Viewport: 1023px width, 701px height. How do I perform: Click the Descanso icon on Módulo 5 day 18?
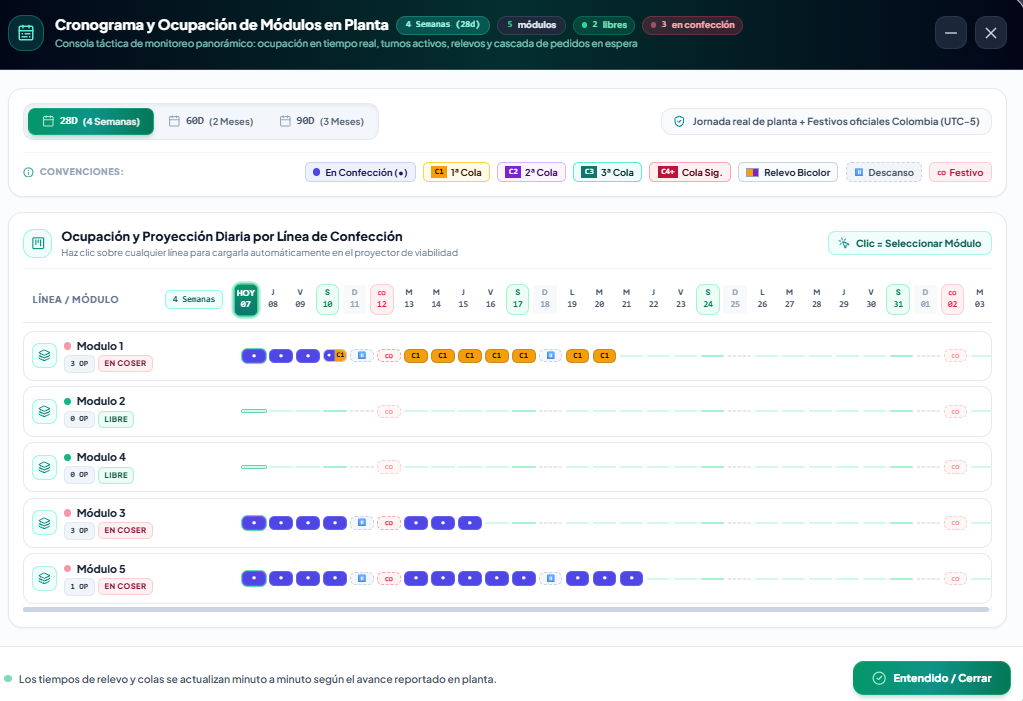click(x=551, y=578)
